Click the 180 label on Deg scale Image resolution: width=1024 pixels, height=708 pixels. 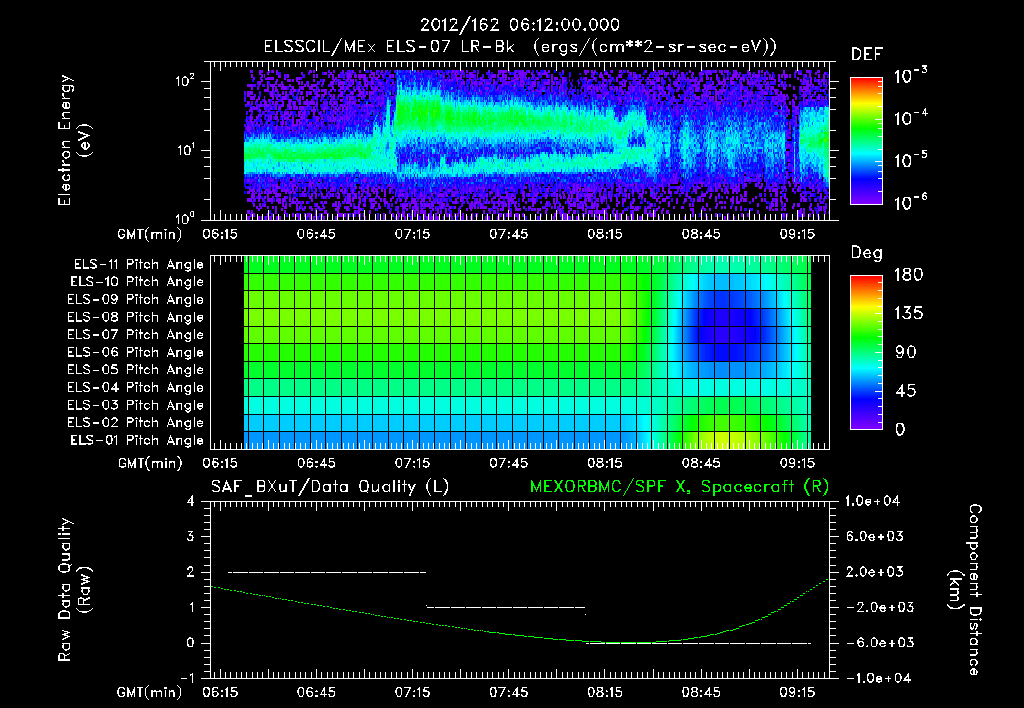point(908,275)
